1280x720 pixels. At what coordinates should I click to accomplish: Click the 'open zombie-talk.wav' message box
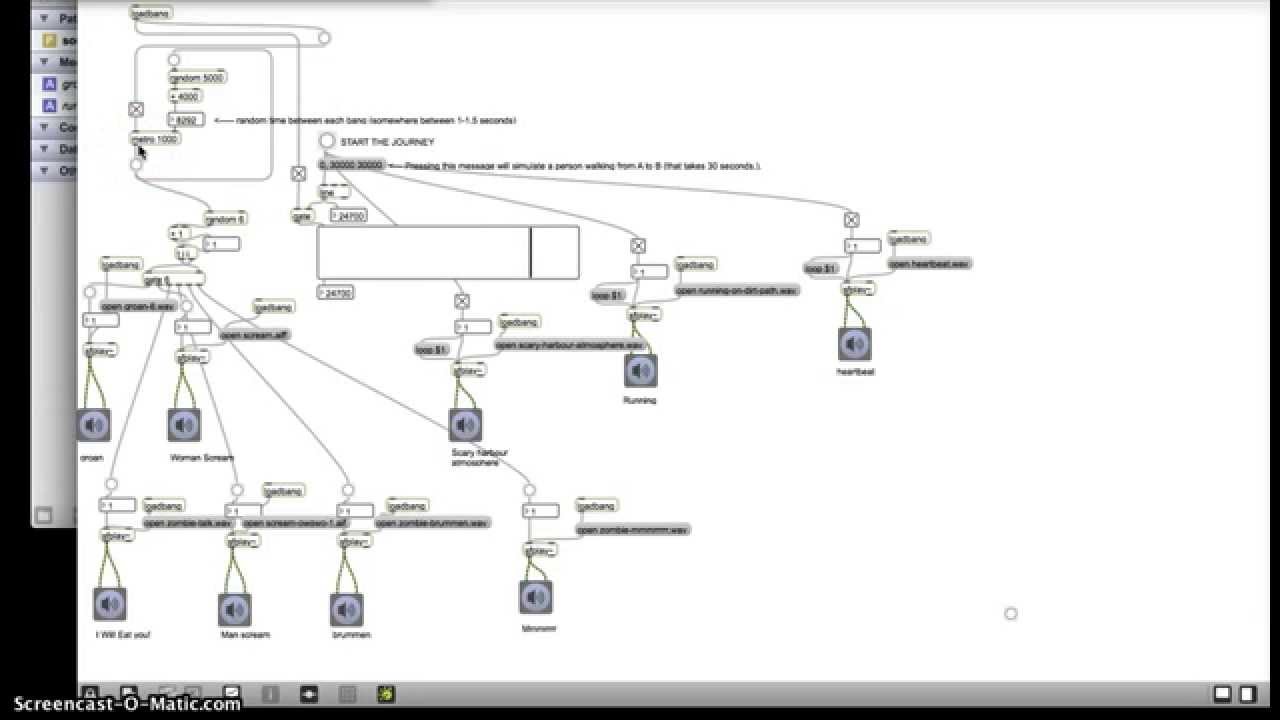pos(188,523)
